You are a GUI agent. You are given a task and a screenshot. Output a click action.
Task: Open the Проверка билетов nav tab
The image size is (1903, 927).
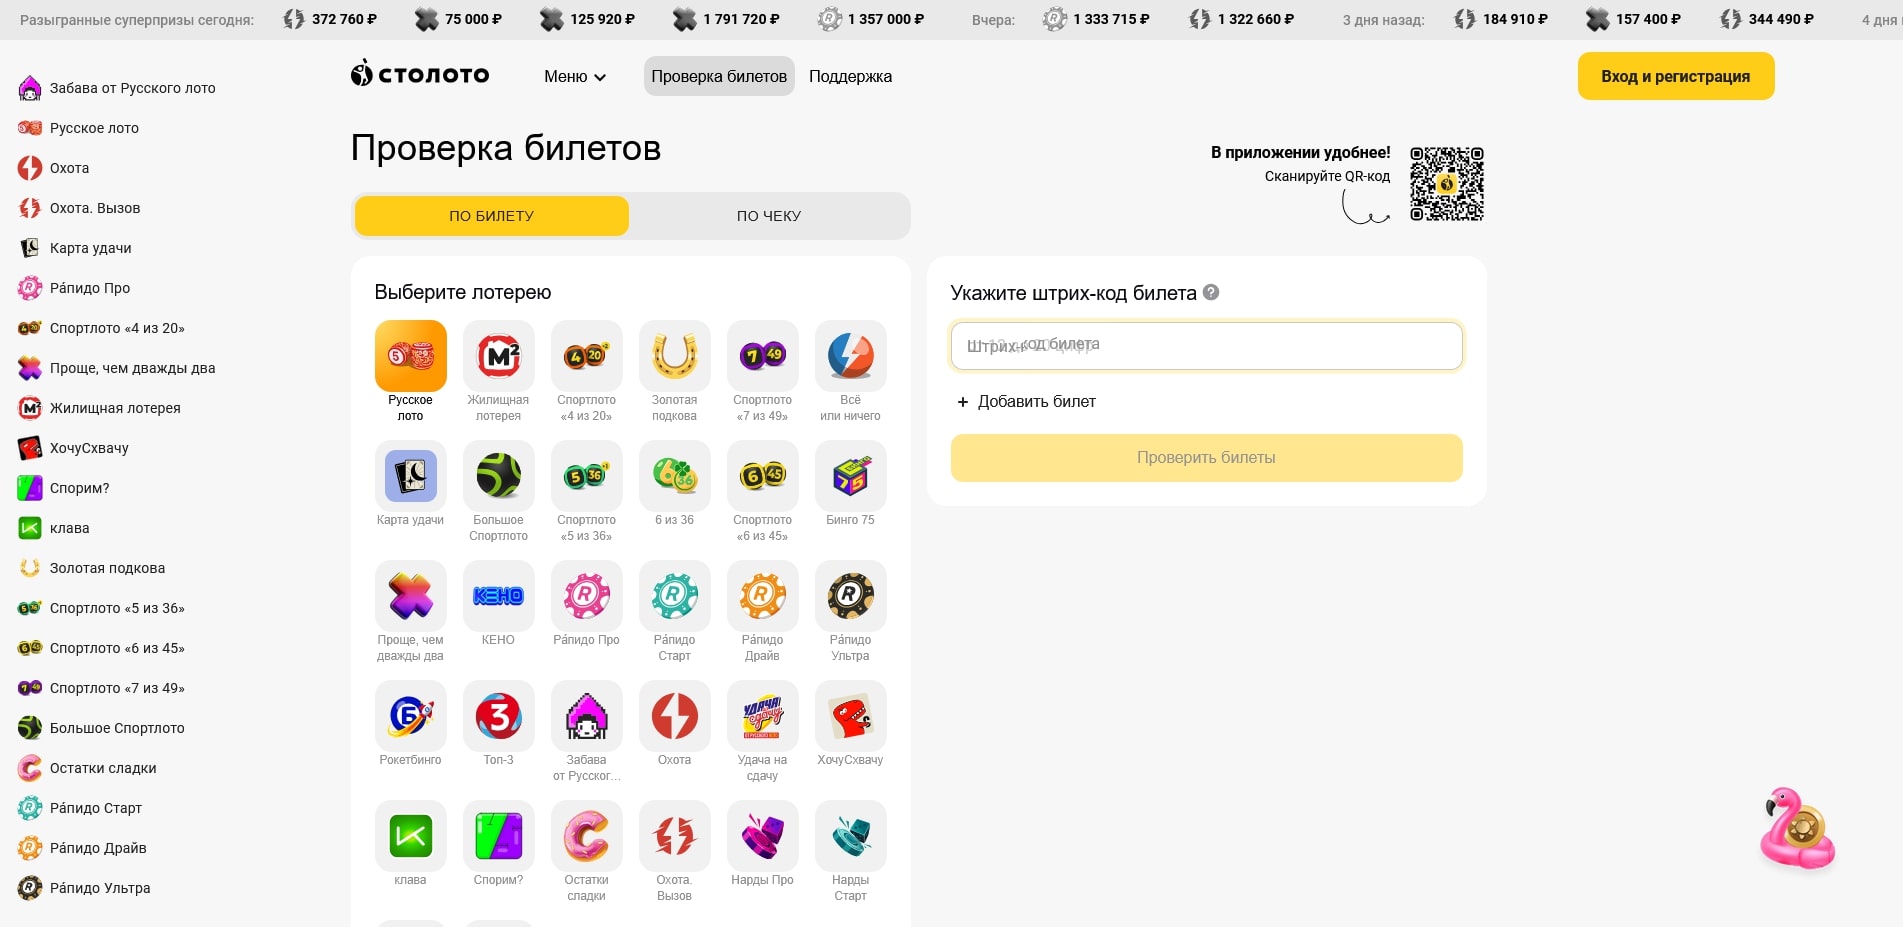tap(719, 77)
